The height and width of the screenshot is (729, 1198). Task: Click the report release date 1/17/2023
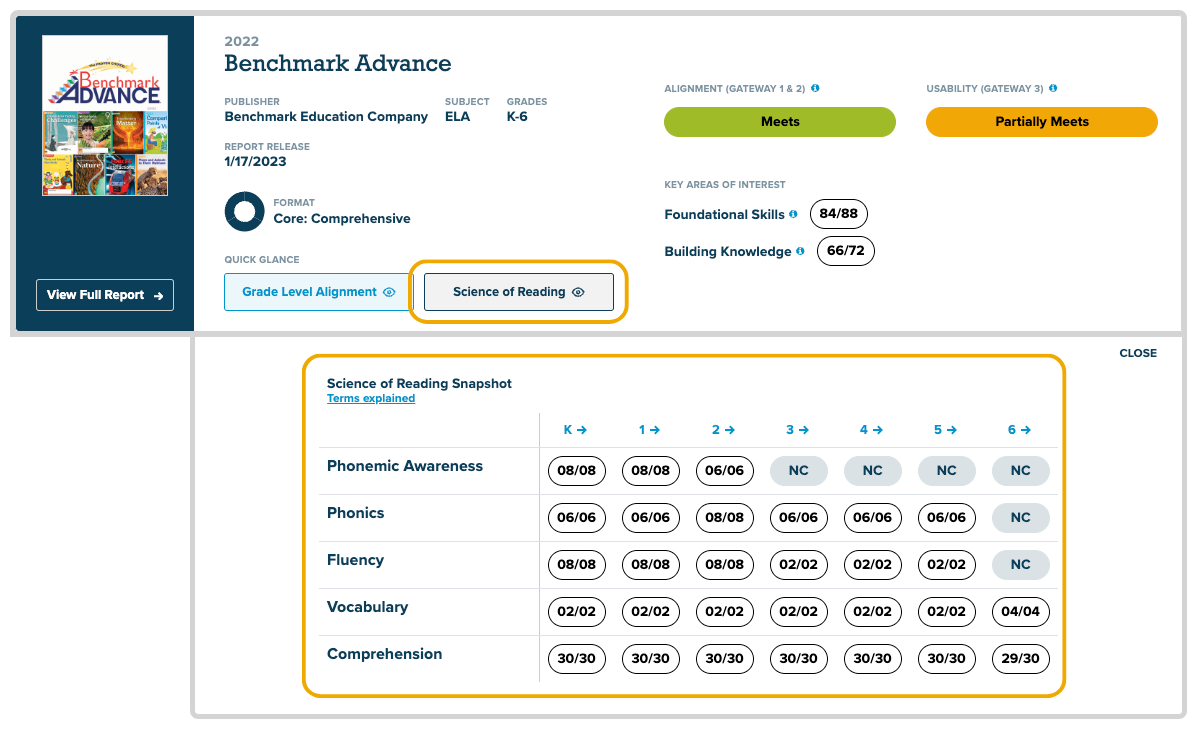[255, 161]
